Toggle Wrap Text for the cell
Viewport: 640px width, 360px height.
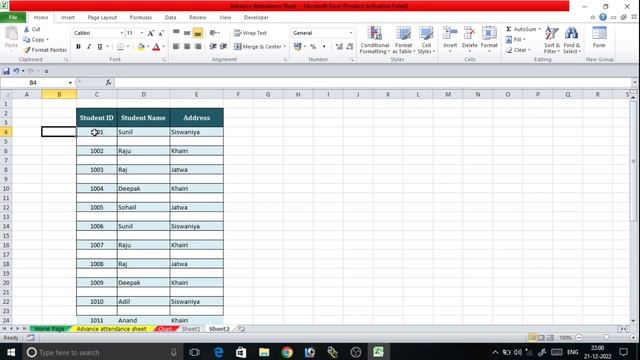point(250,33)
